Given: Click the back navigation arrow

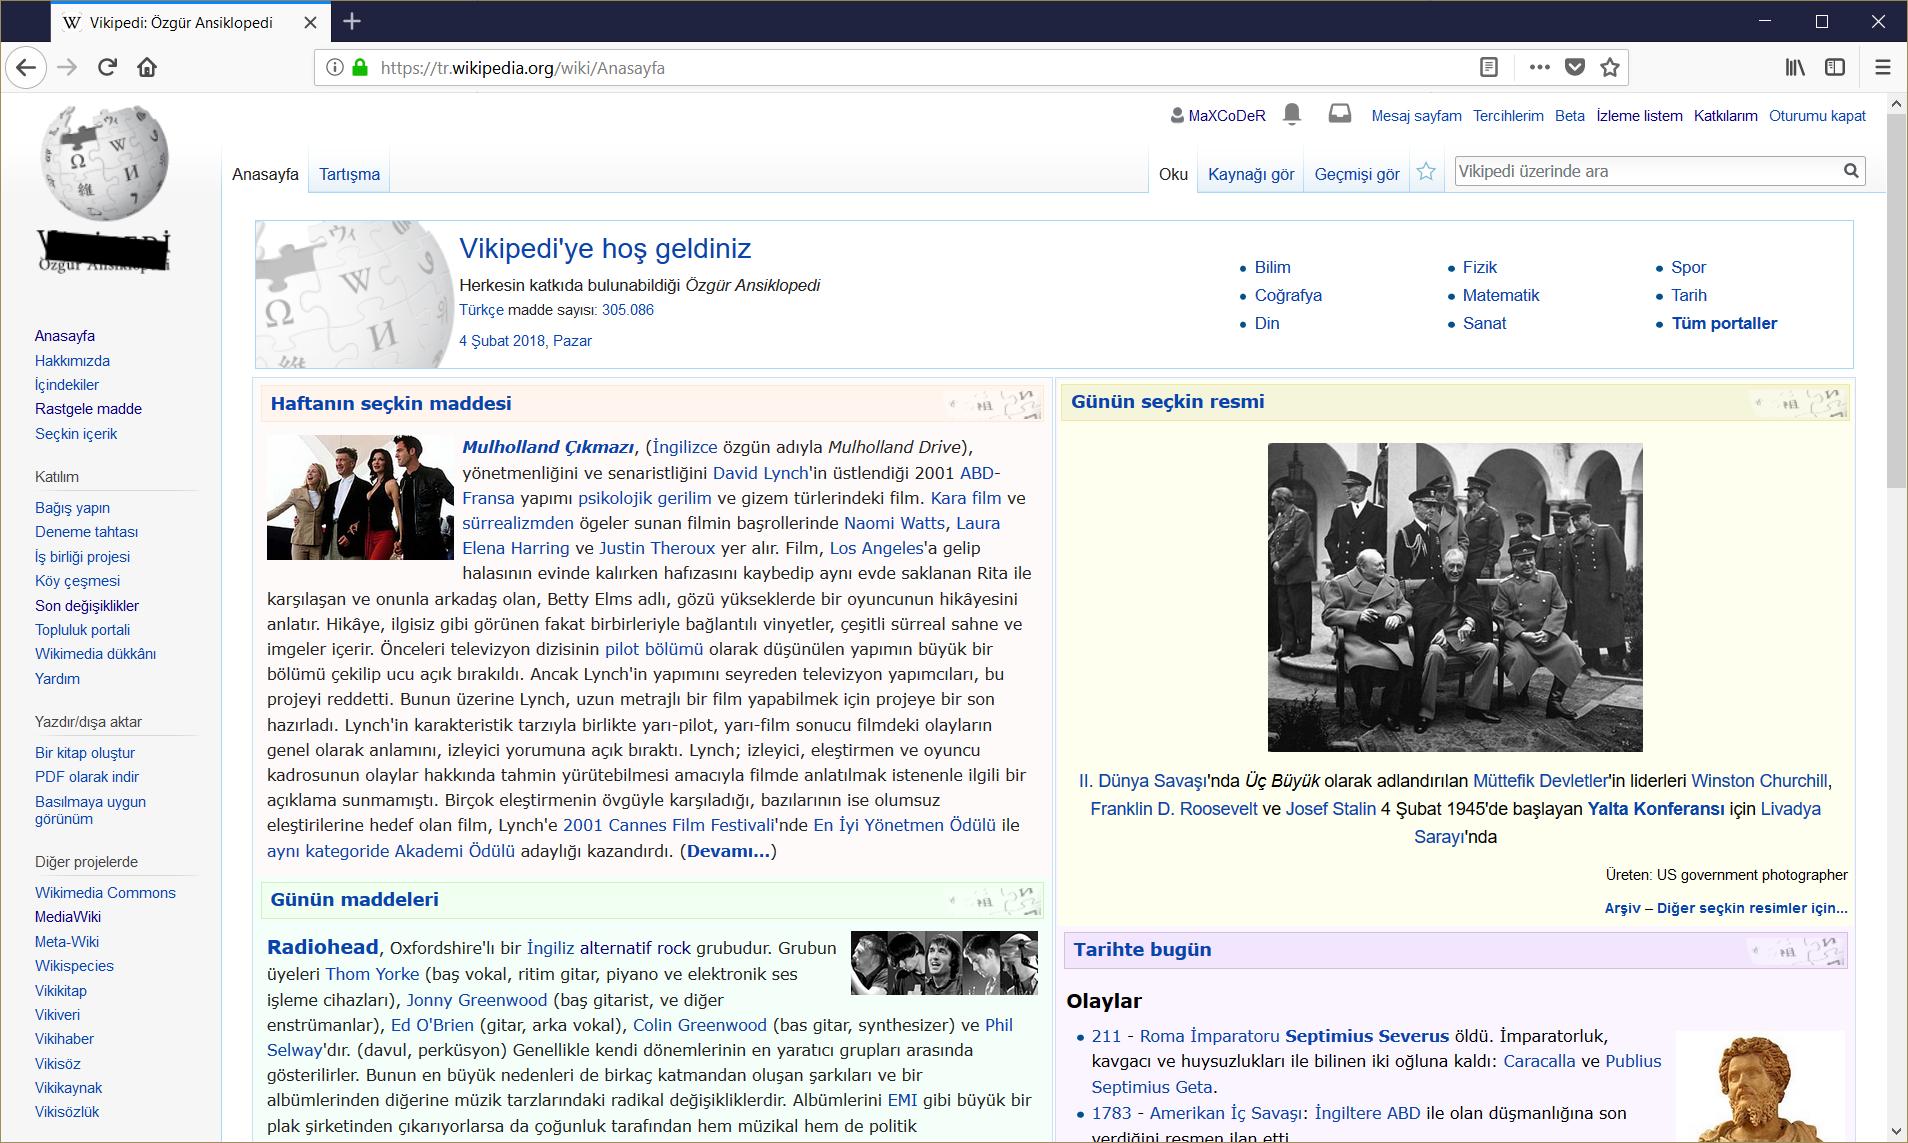Looking at the screenshot, I should (x=28, y=67).
